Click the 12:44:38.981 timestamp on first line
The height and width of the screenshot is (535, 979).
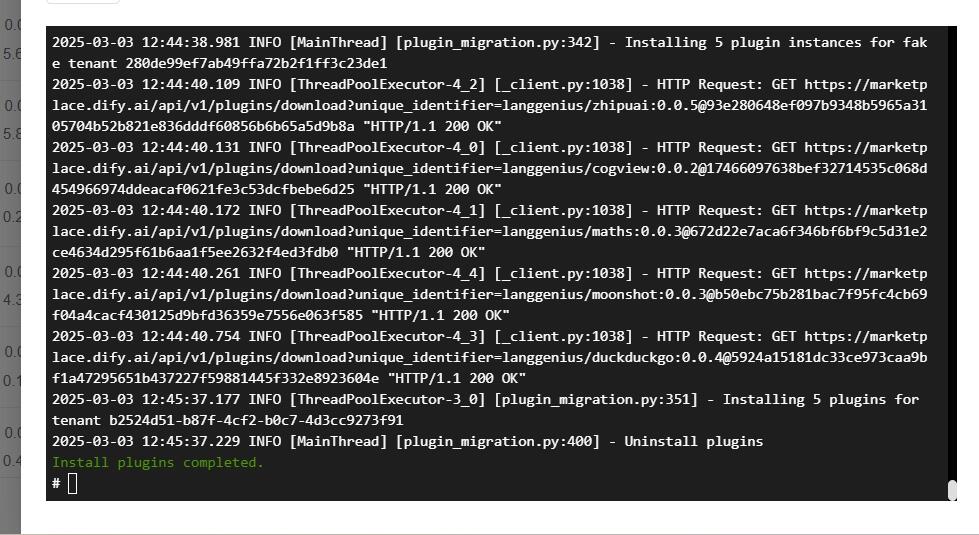tap(190, 42)
